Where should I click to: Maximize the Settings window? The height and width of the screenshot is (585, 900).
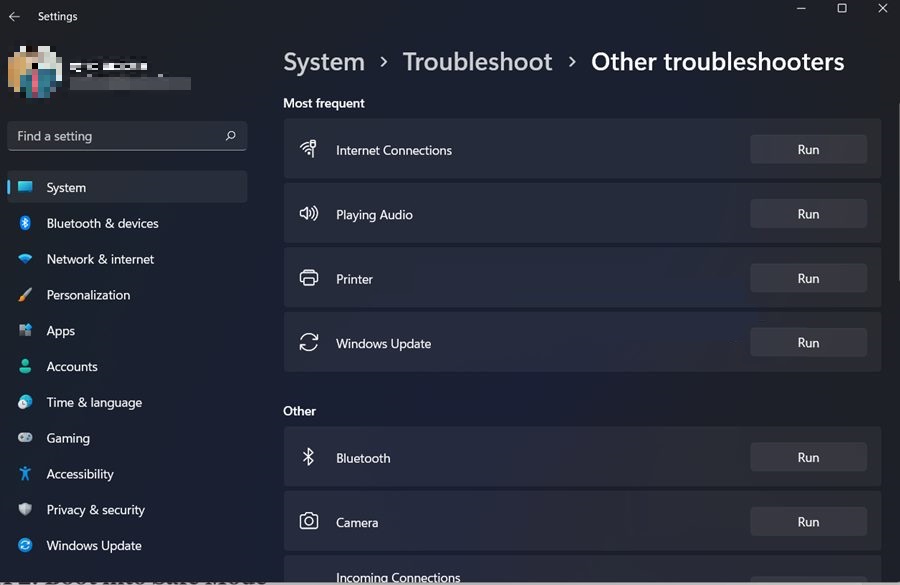pyautogui.click(x=841, y=8)
